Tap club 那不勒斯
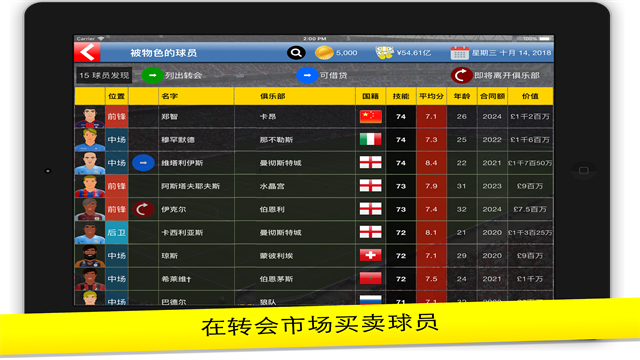Image resolution: width=640 pixels, height=360 pixels. pos(276,140)
